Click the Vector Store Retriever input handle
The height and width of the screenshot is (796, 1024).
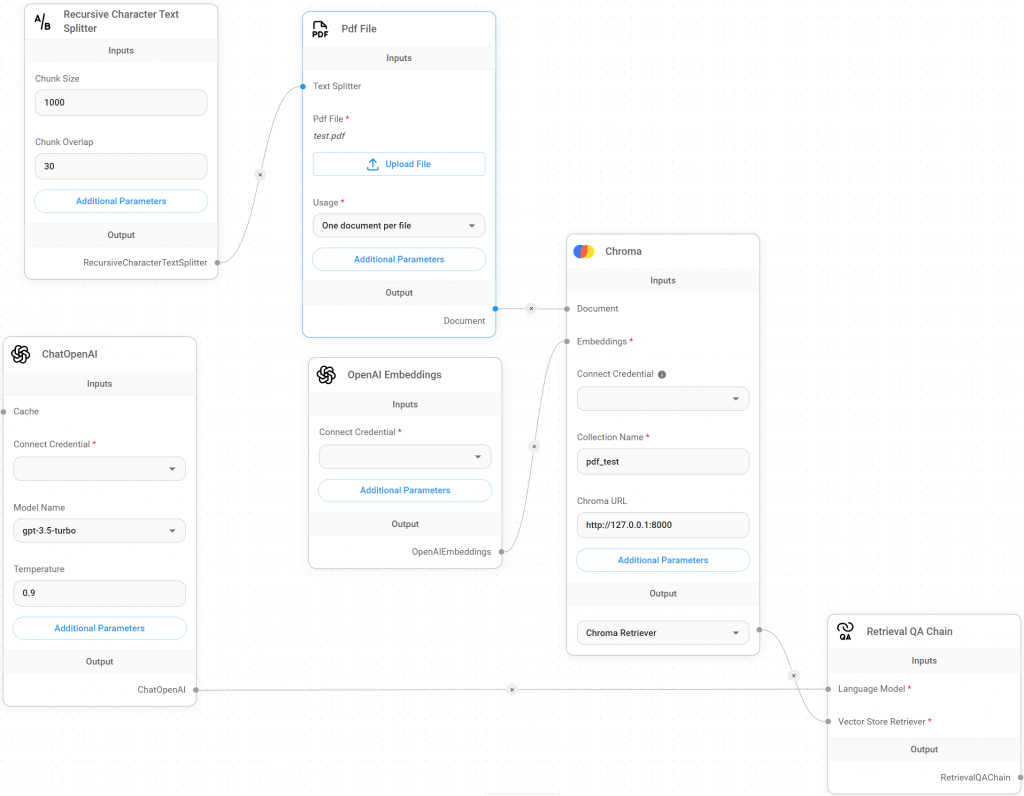coord(828,722)
